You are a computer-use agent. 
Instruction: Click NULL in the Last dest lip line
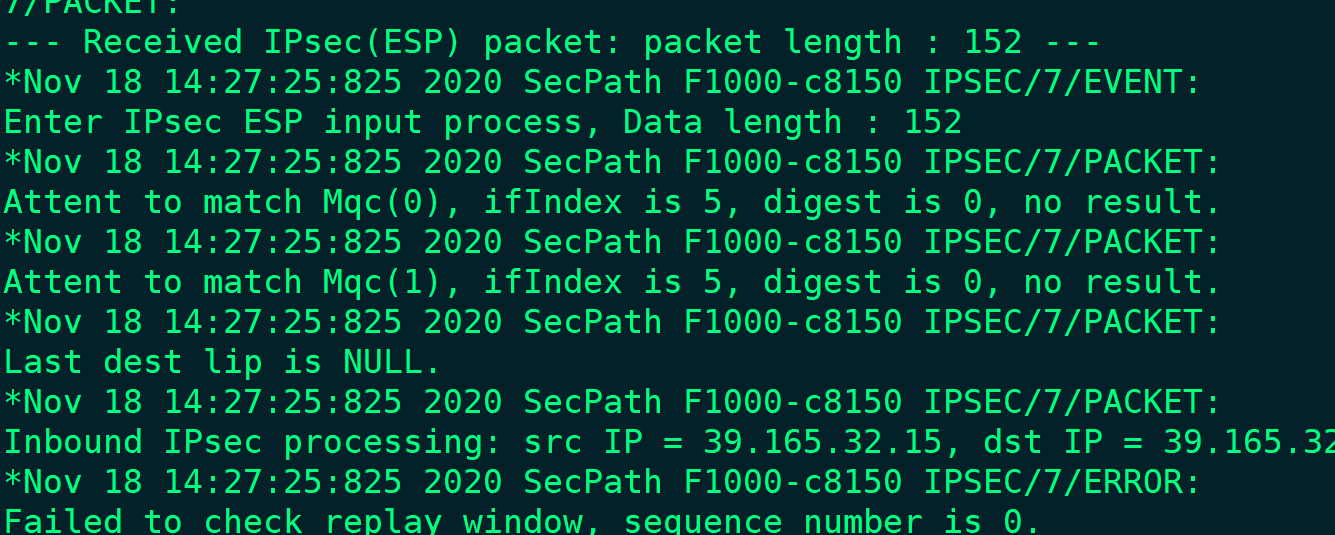(x=382, y=362)
